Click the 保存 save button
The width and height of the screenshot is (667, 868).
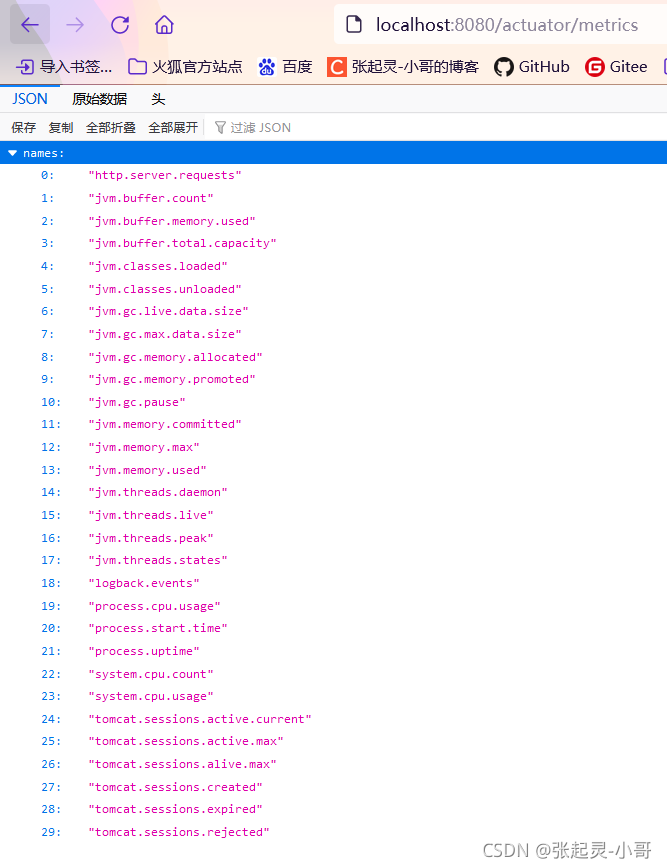point(23,127)
